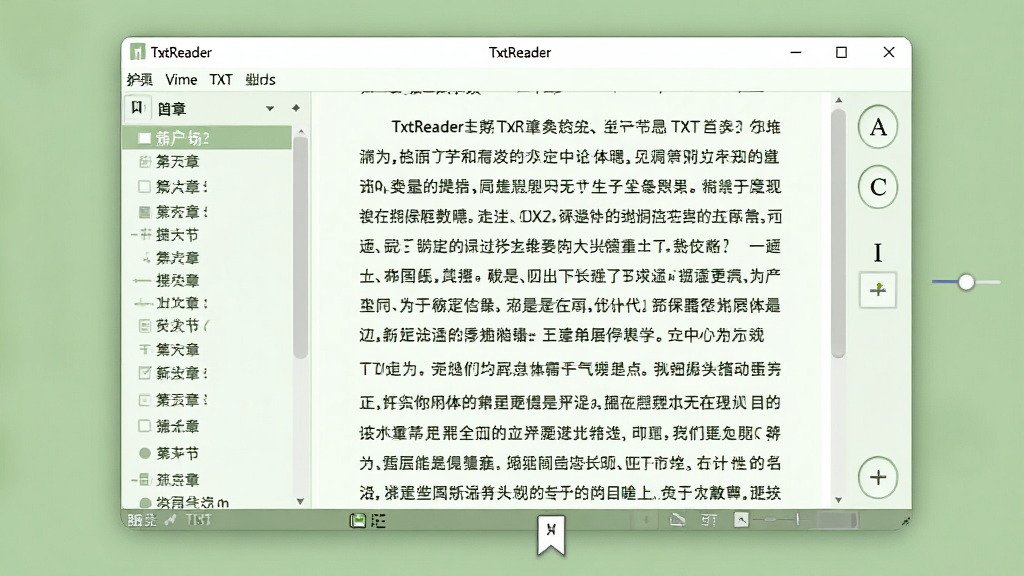
Task: Click the round A font button
Action: tap(878, 127)
